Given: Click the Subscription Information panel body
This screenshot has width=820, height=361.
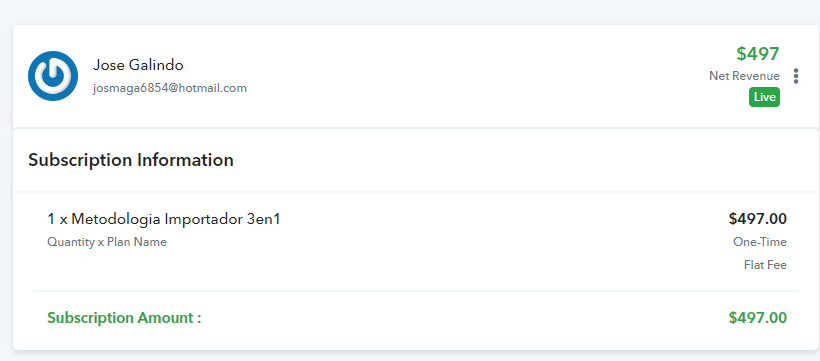Looking at the screenshot, I should 416,270.
